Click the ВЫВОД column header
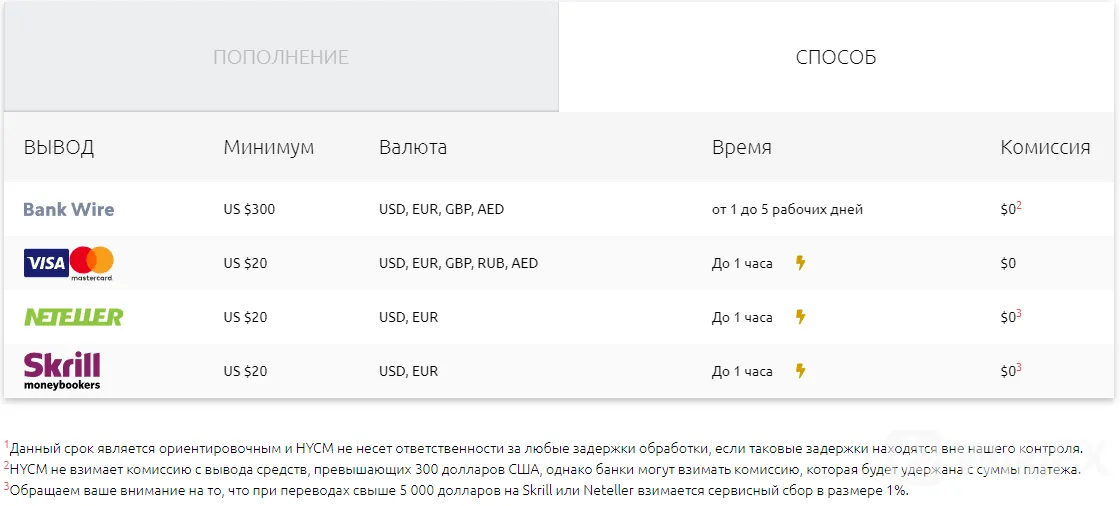Screen dimensions: 1120x506 (59, 148)
